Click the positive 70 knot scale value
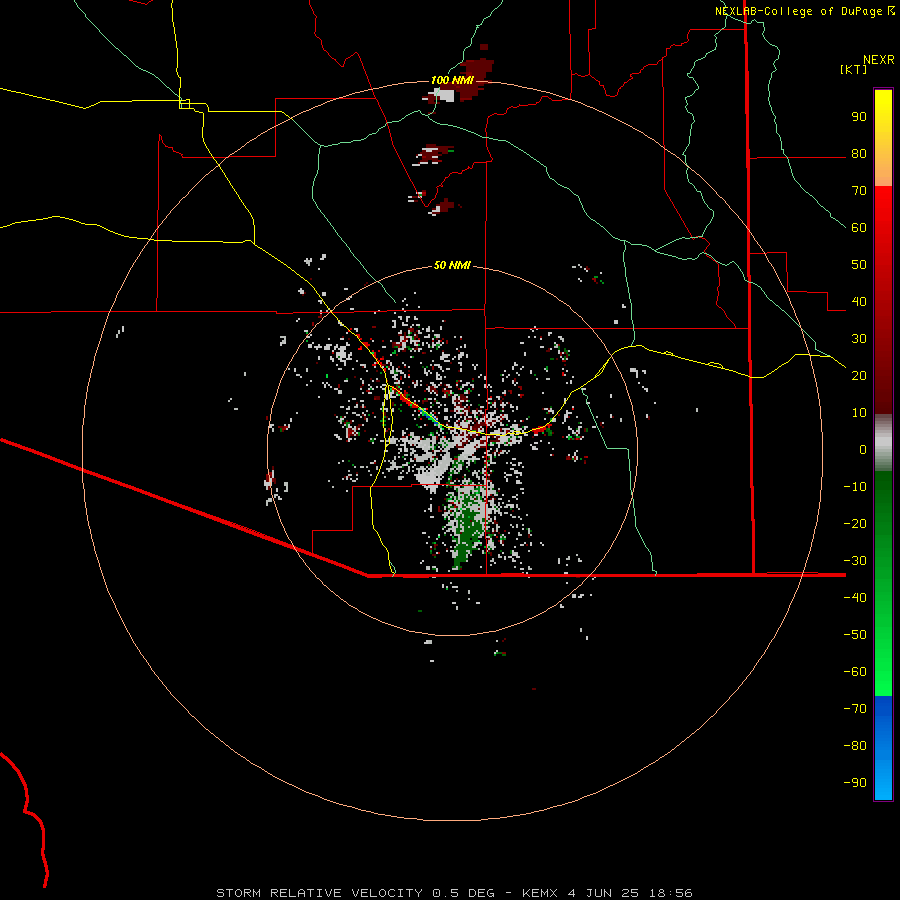The height and width of the screenshot is (900, 900). pos(859,191)
